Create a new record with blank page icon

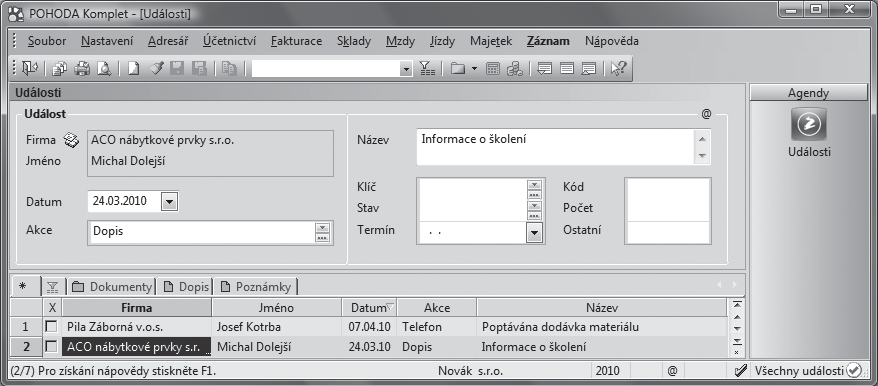click(132, 68)
